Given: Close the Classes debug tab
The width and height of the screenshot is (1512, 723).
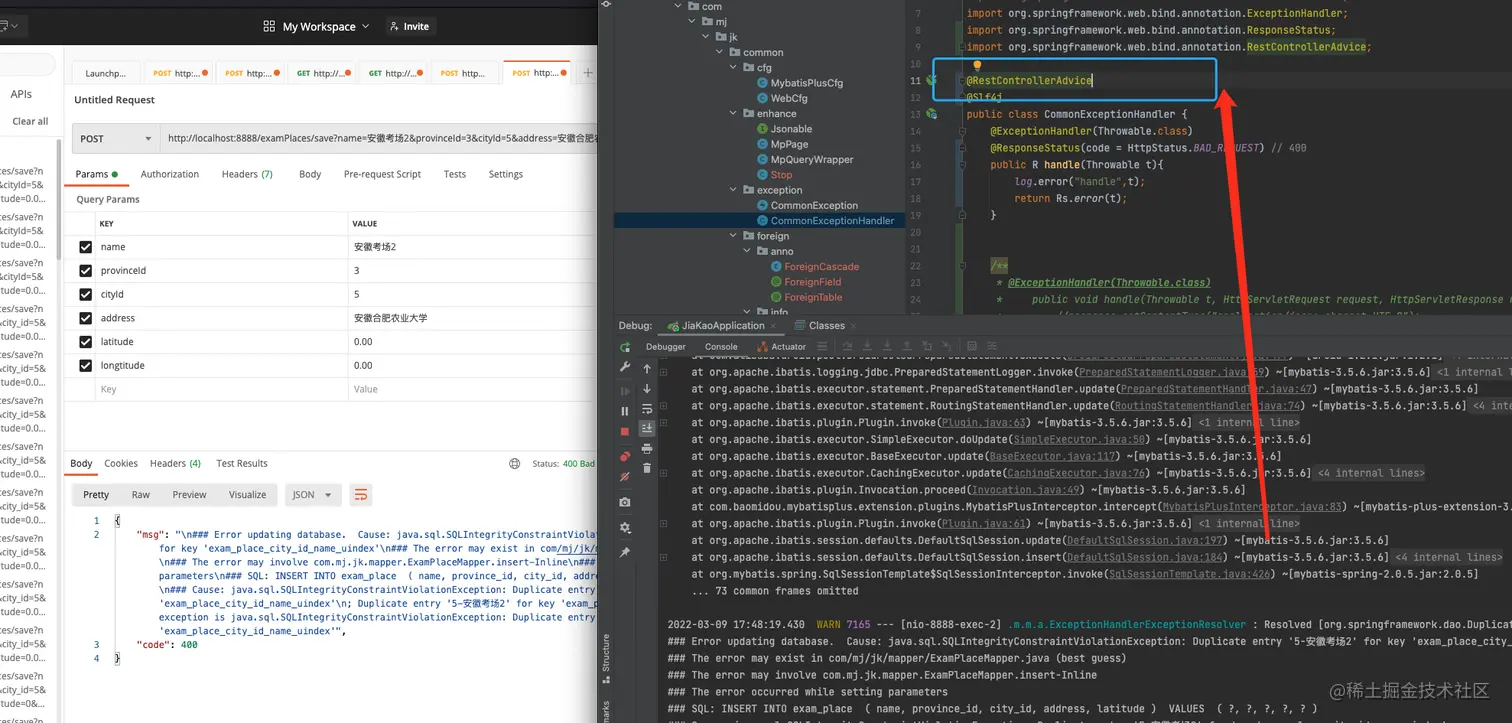Looking at the screenshot, I should [855, 325].
